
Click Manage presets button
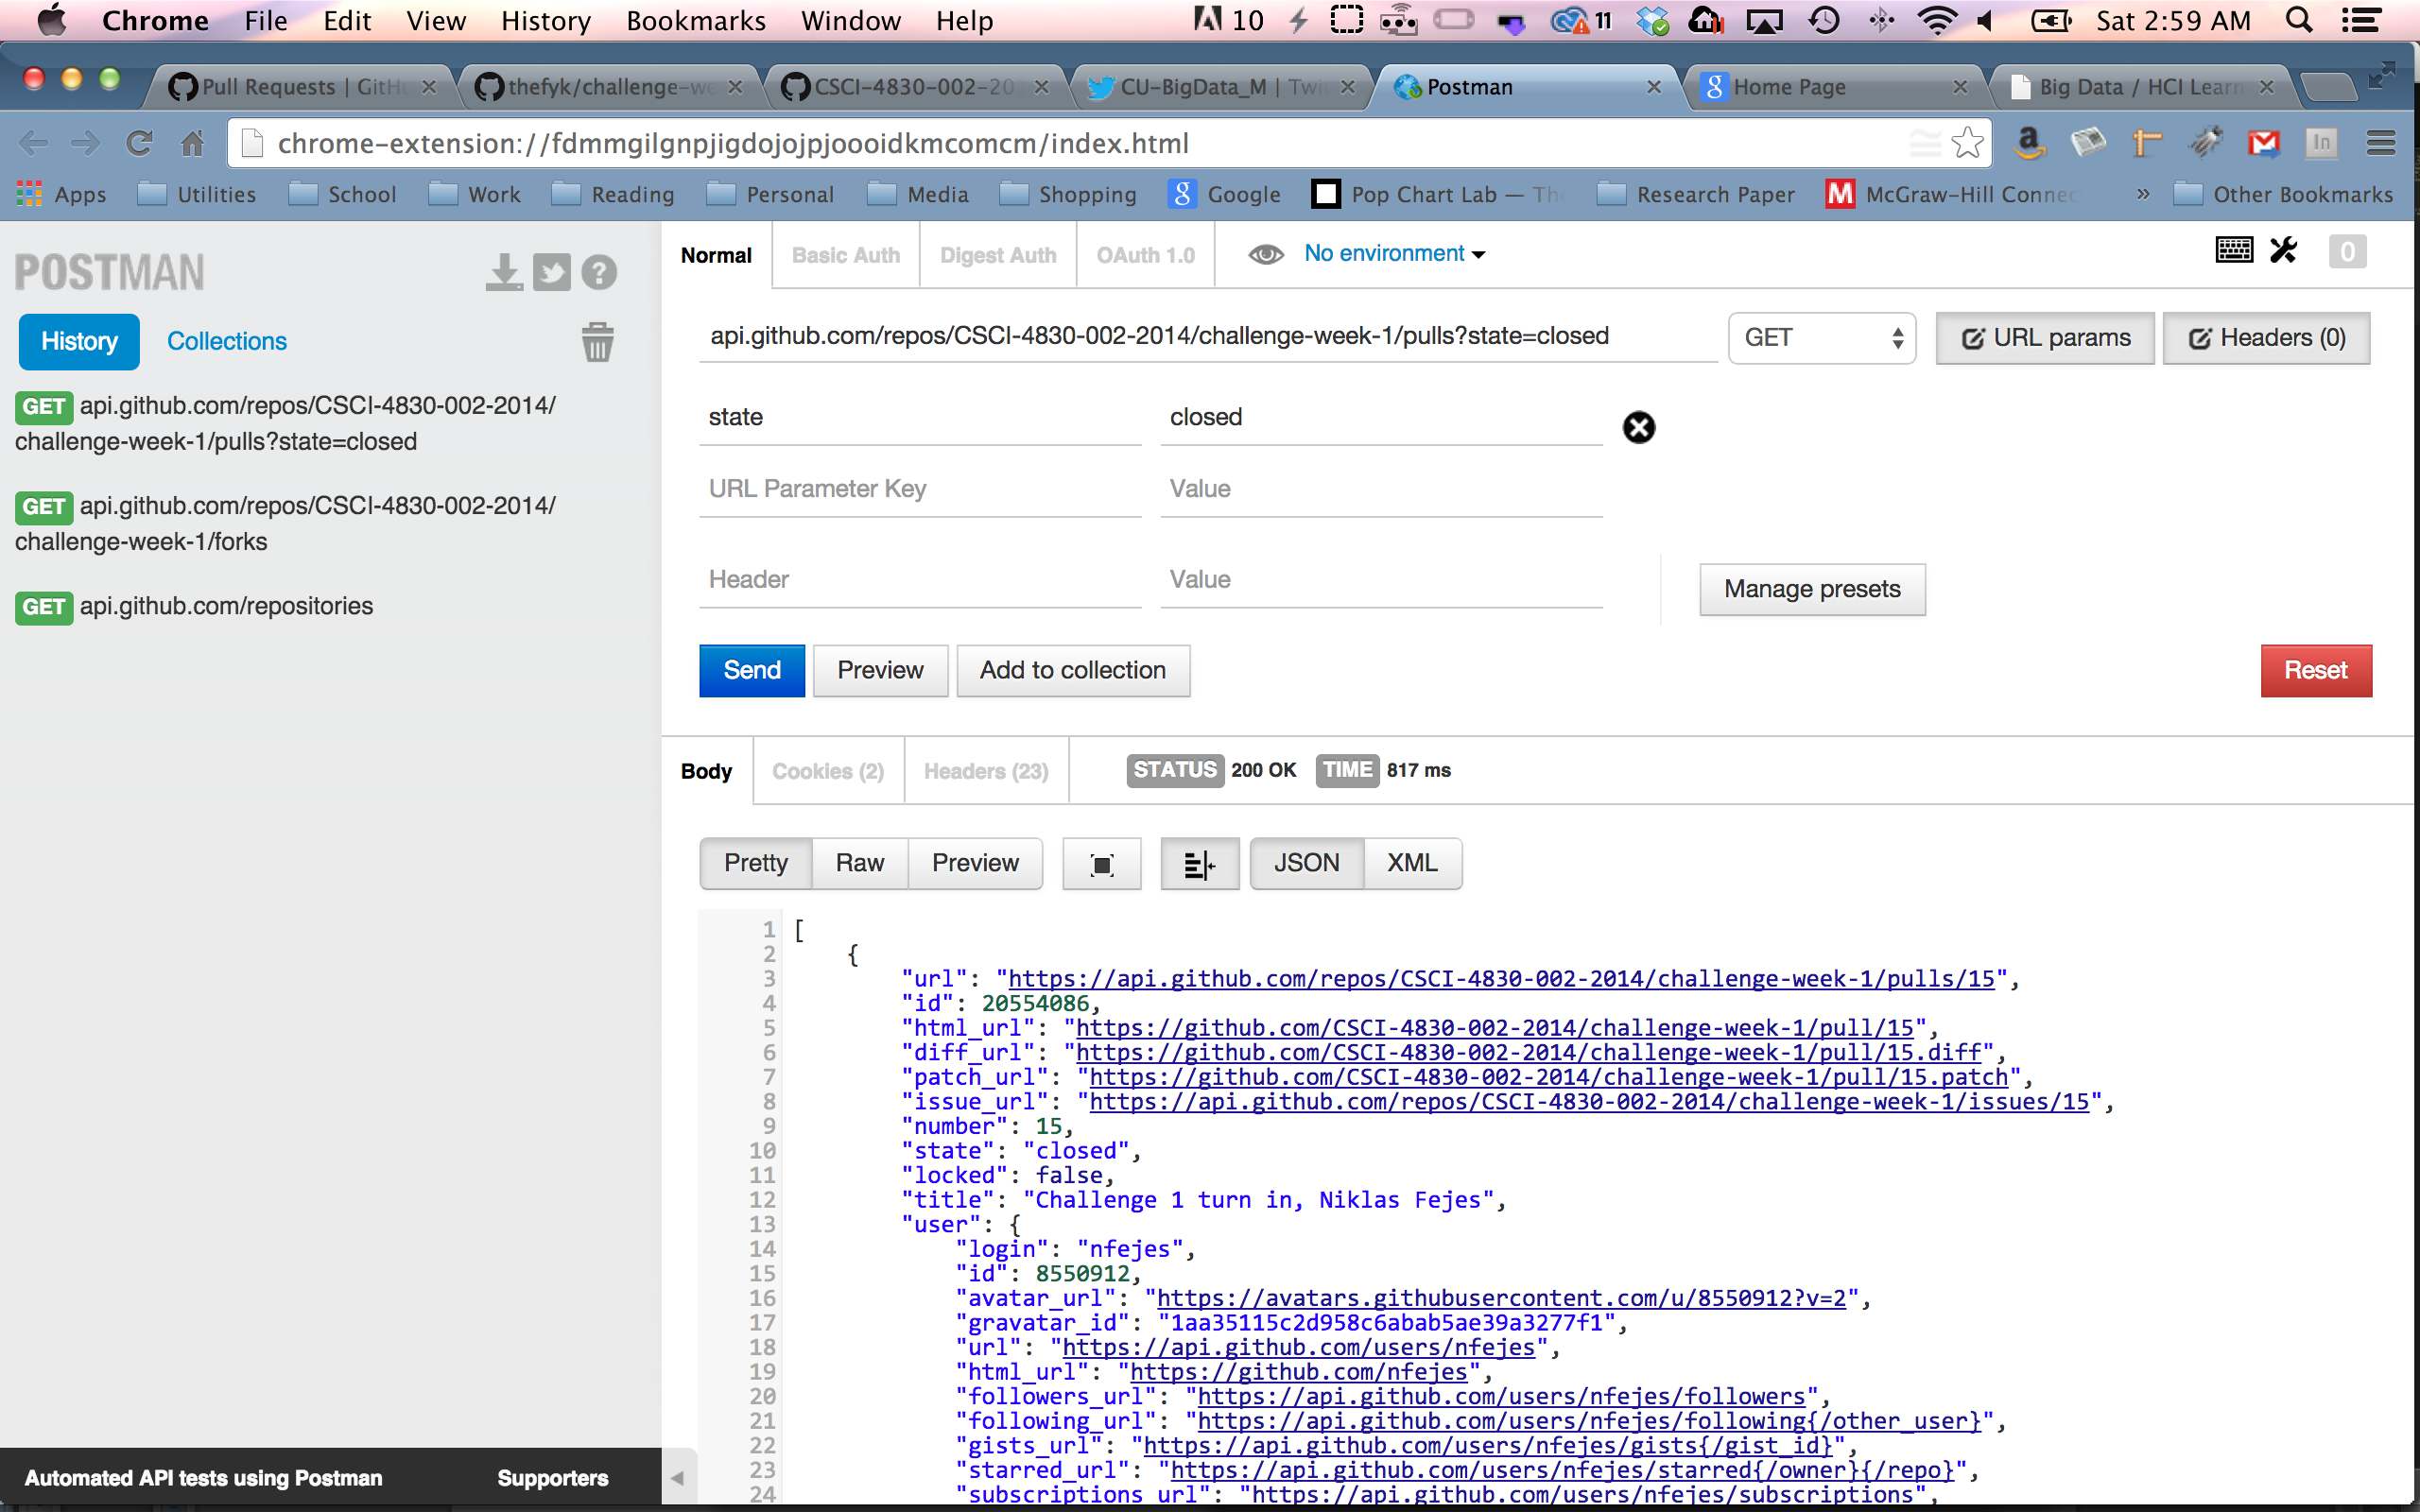pyautogui.click(x=1812, y=589)
